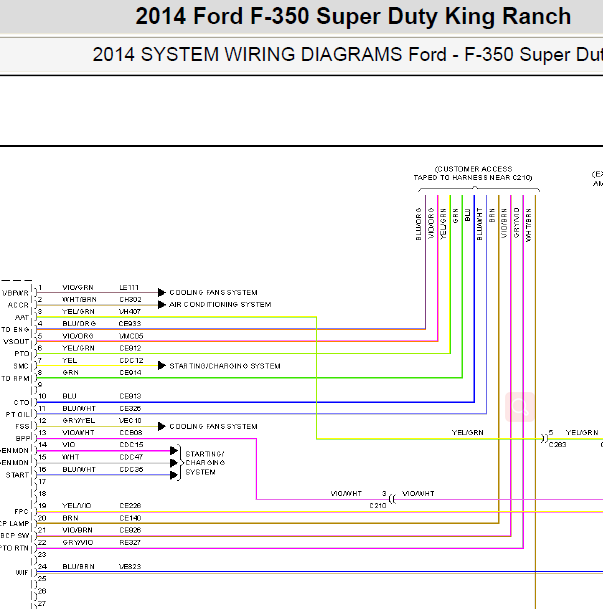603x609 pixels.
Task: Click 'COOLING FANS SYSTEM' beside wire VEC10
Action: (213, 426)
